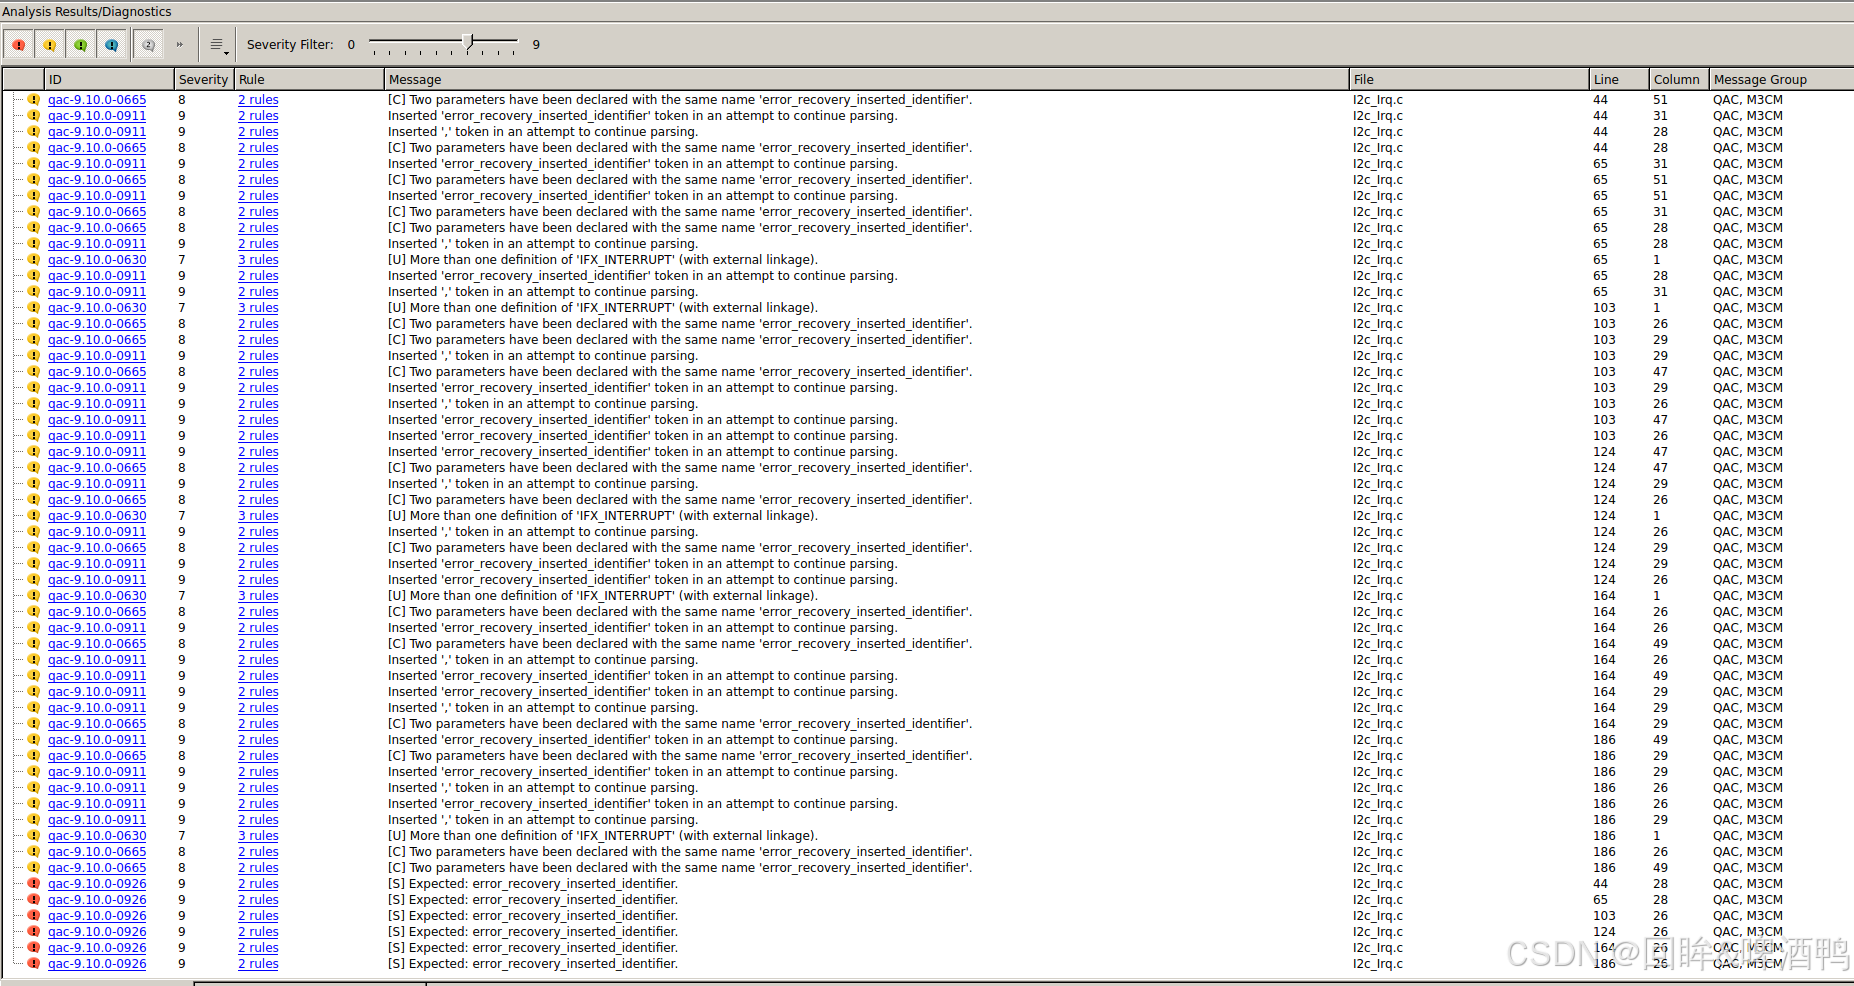This screenshot has height=986, width=1854.
Task: Open qac-9.10.0-0630 link for line 103
Action: [x=97, y=308]
